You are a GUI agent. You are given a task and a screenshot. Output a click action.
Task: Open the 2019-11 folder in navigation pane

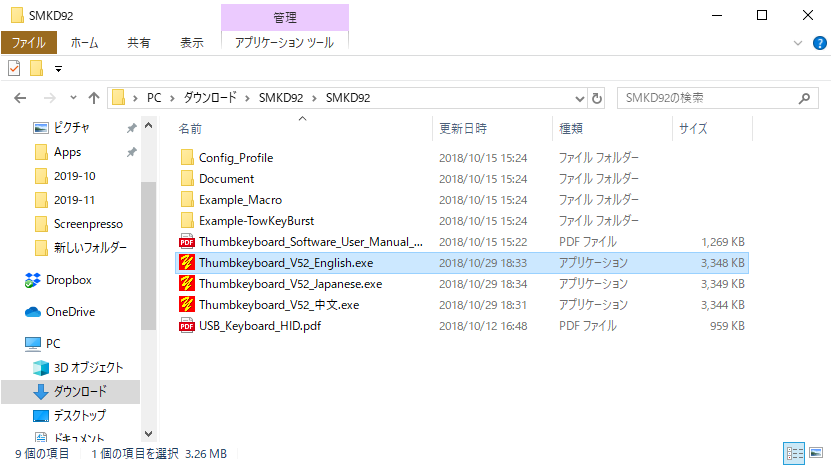point(75,200)
